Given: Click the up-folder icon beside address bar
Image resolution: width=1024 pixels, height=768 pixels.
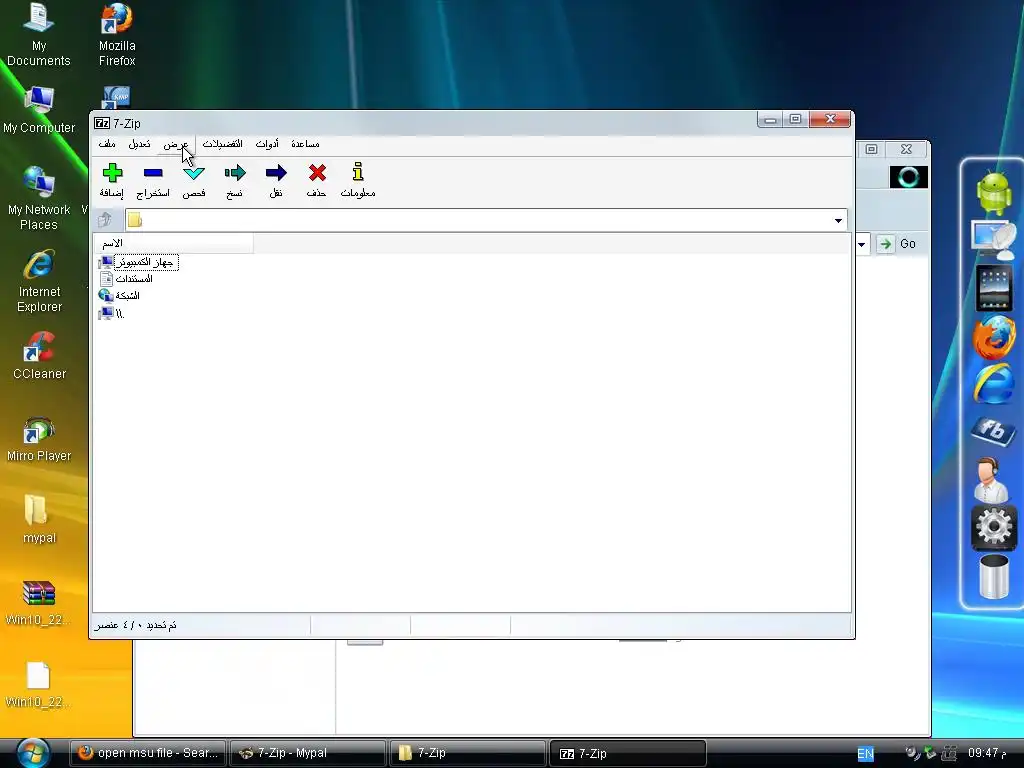Looking at the screenshot, I should point(105,219).
